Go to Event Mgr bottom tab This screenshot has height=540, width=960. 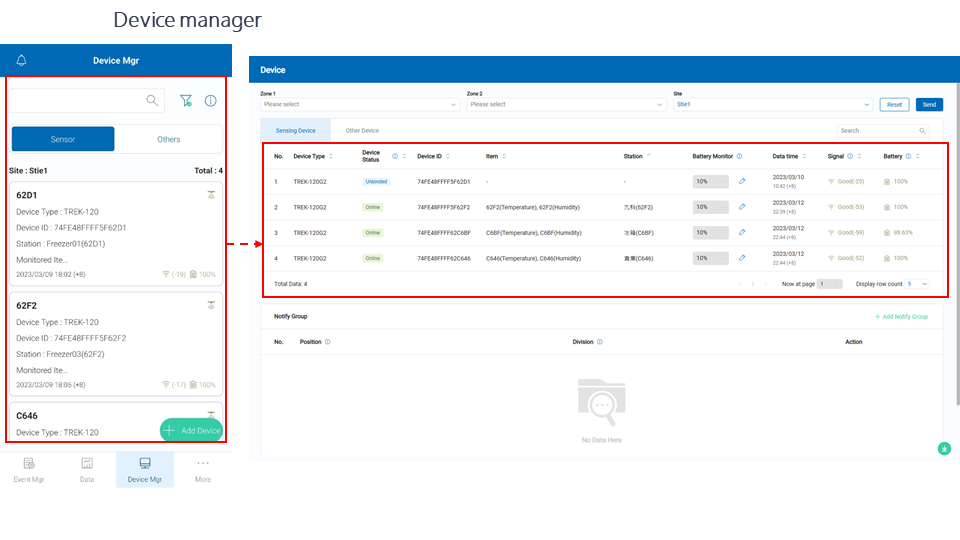click(x=29, y=470)
